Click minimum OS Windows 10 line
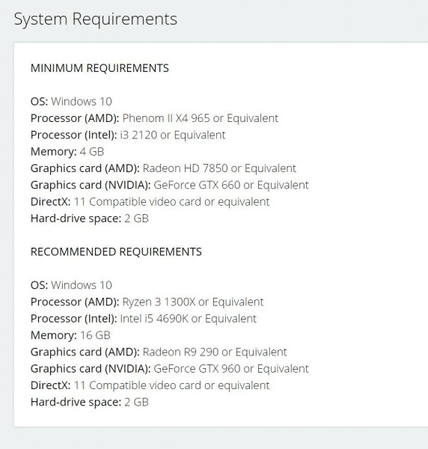Screen dimensions: 428x449 (x=71, y=101)
